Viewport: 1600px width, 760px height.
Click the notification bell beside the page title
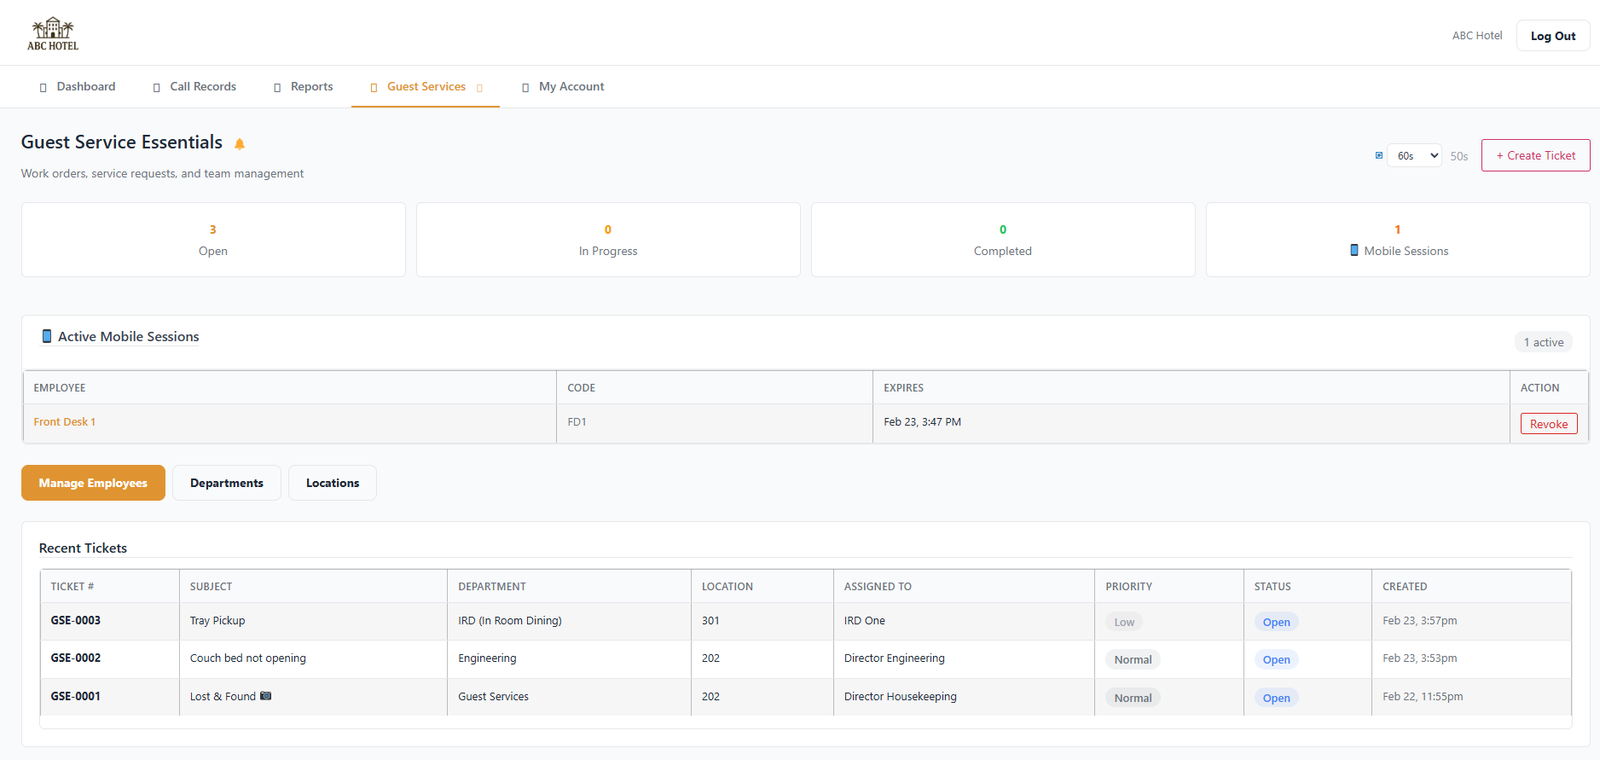tap(240, 144)
